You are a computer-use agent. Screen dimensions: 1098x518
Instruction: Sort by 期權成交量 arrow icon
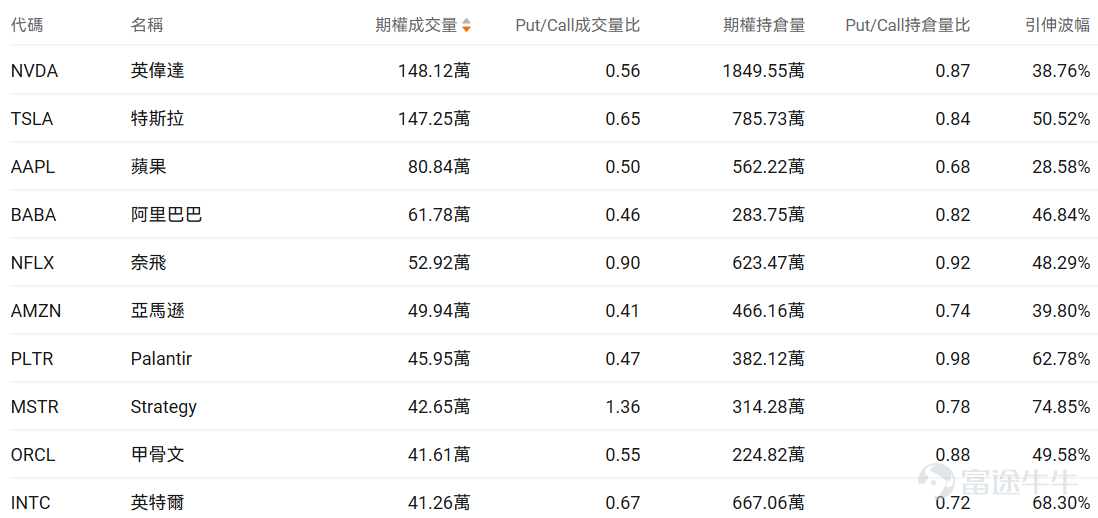click(466, 26)
